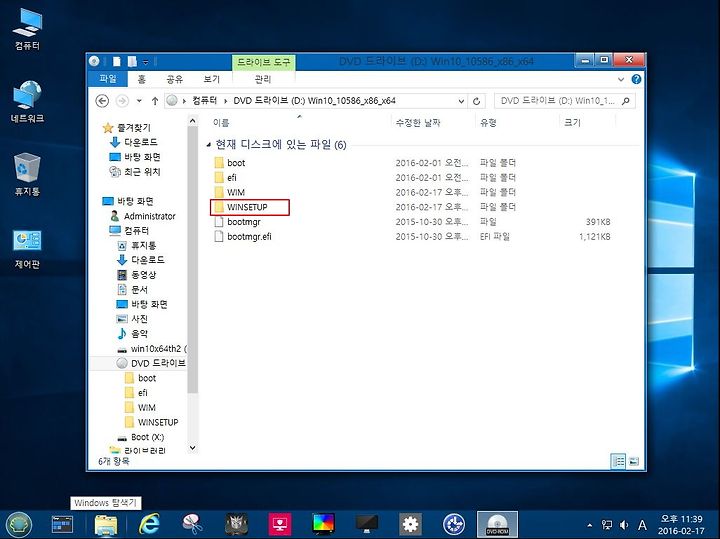The height and width of the screenshot is (539, 720).
Task: Show hidden tray icons arrow
Action: point(589,525)
